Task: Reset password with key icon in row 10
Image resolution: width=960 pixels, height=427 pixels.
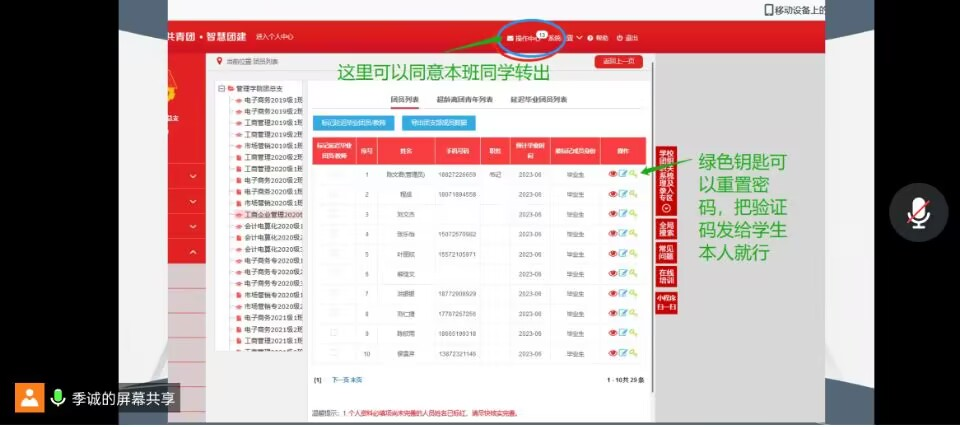Action: click(633, 353)
